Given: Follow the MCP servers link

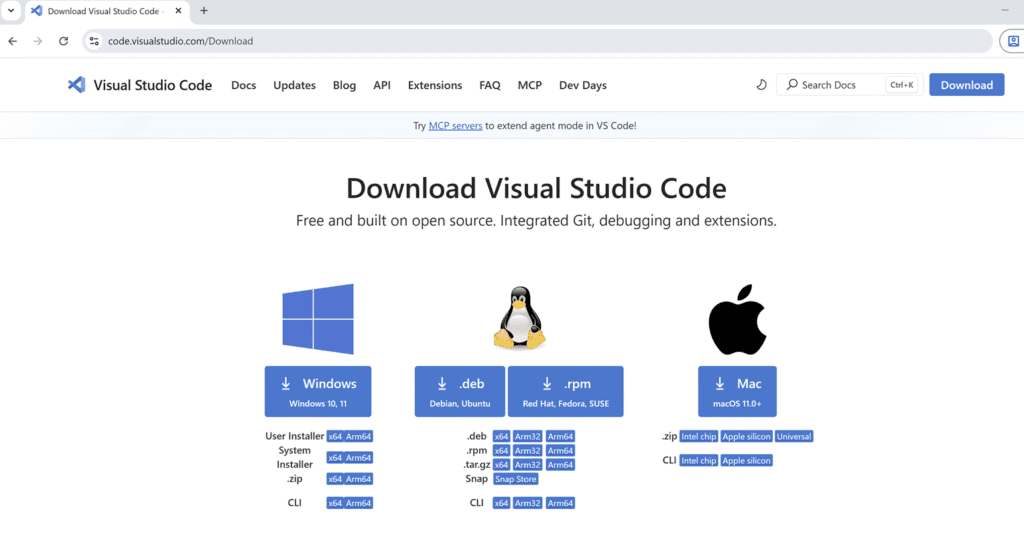Looking at the screenshot, I should pyautogui.click(x=455, y=125).
